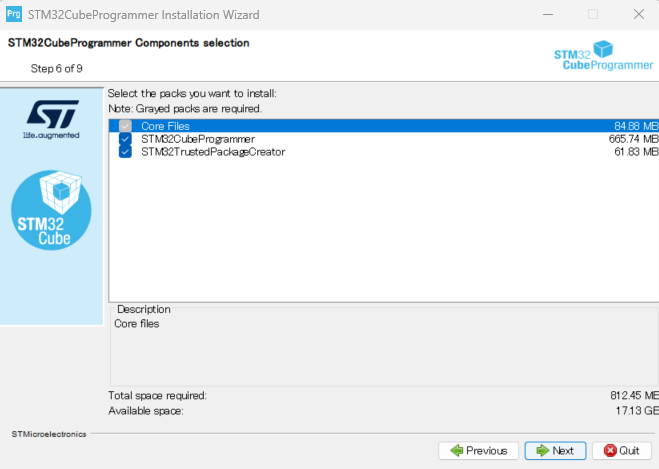Go back with the Previous button
The image size is (659, 469).
point(479,451)
